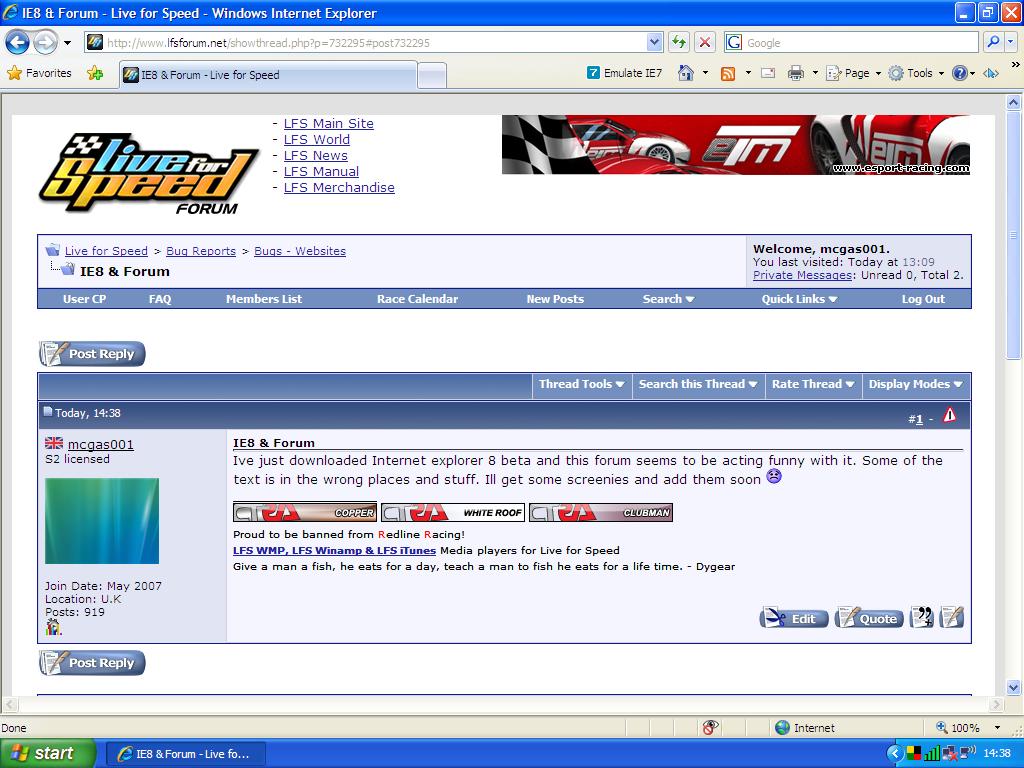Viewport: 1024px width, 768px height.
Task: Click the CTRA Clubman badge
Action: 601,512
